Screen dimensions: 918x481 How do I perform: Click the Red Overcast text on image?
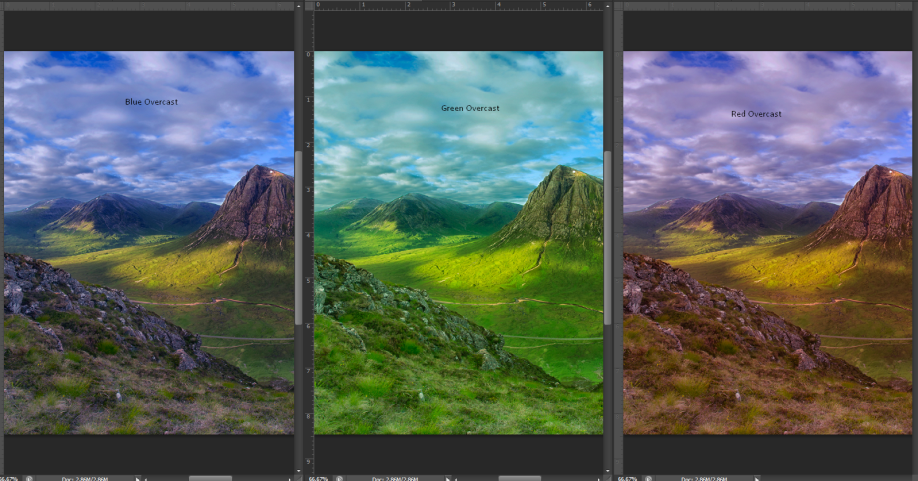(x=756, y=114)
